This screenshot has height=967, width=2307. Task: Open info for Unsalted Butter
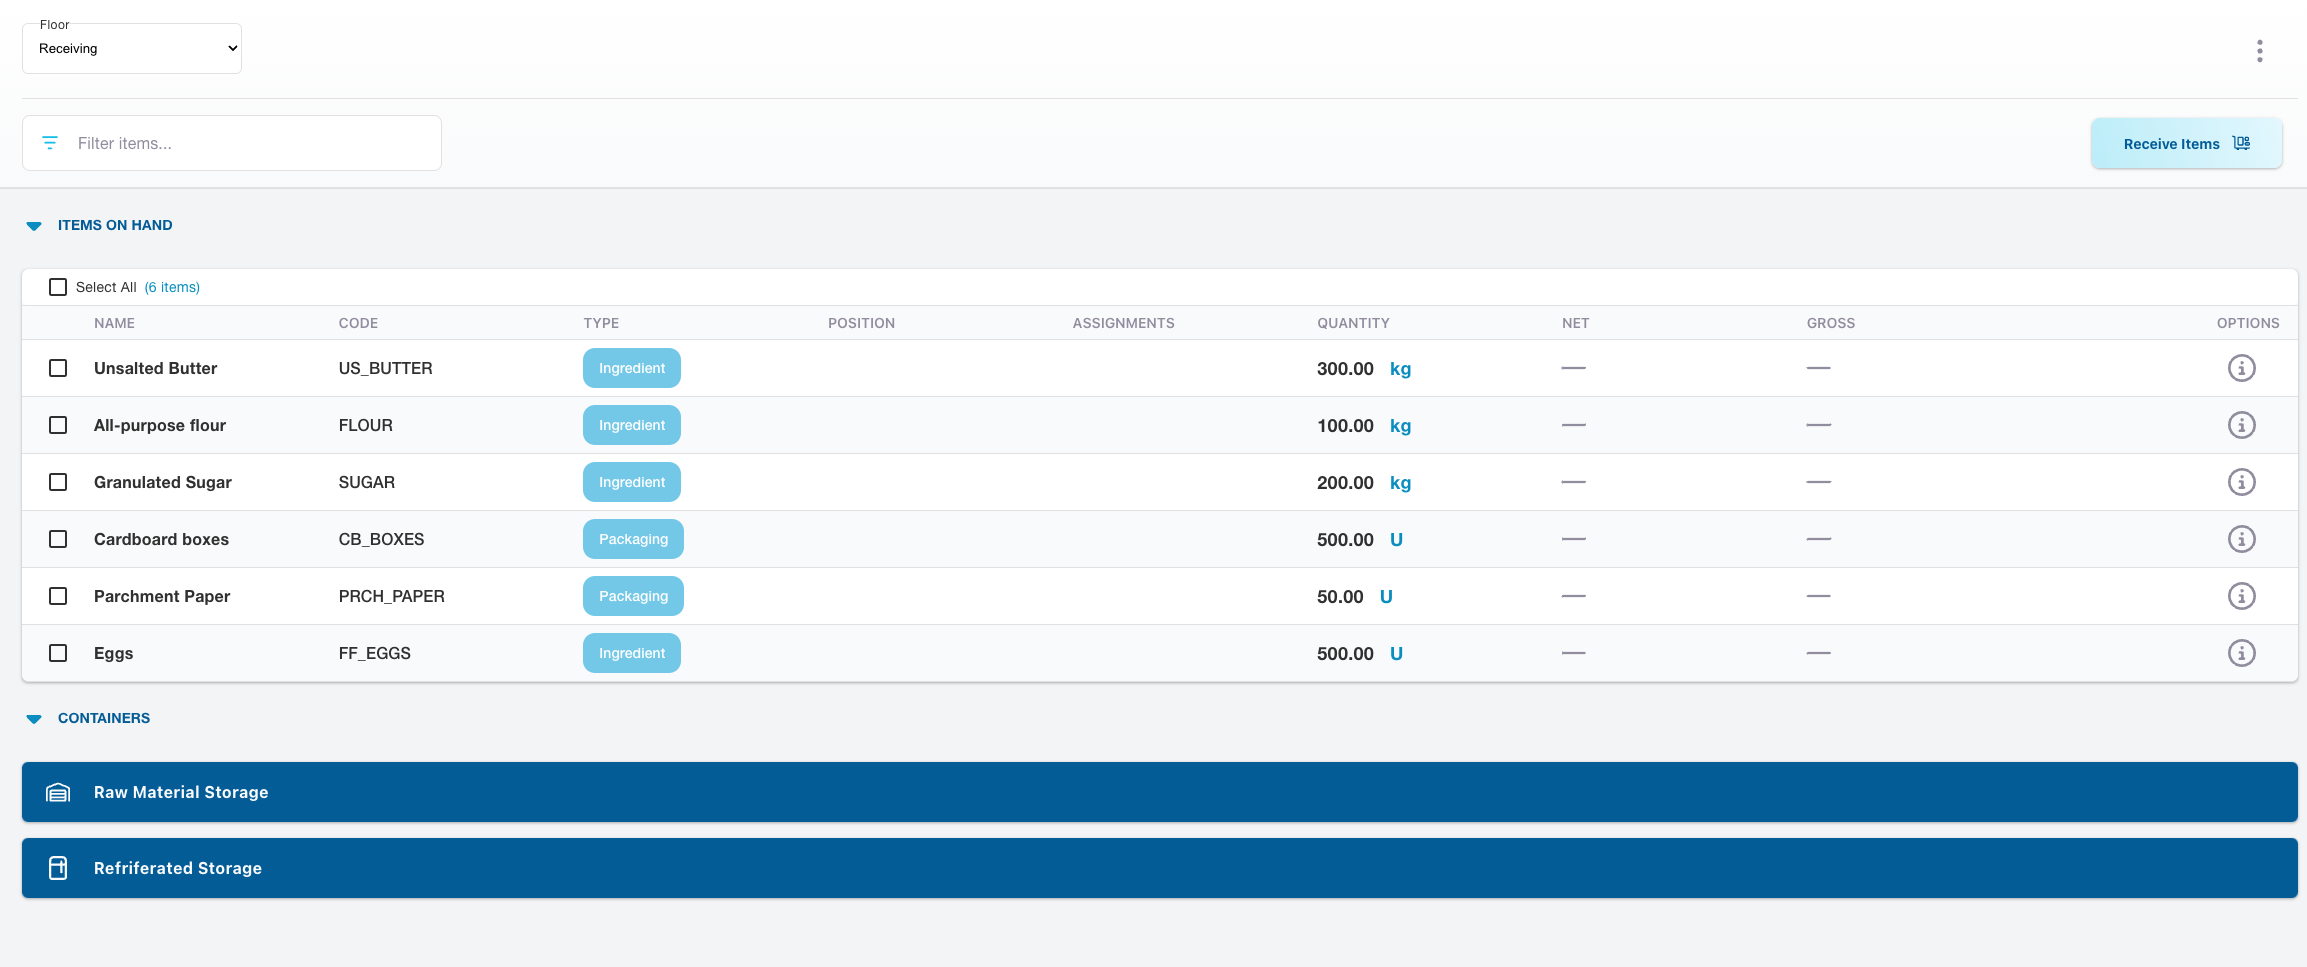[2241, 368]
